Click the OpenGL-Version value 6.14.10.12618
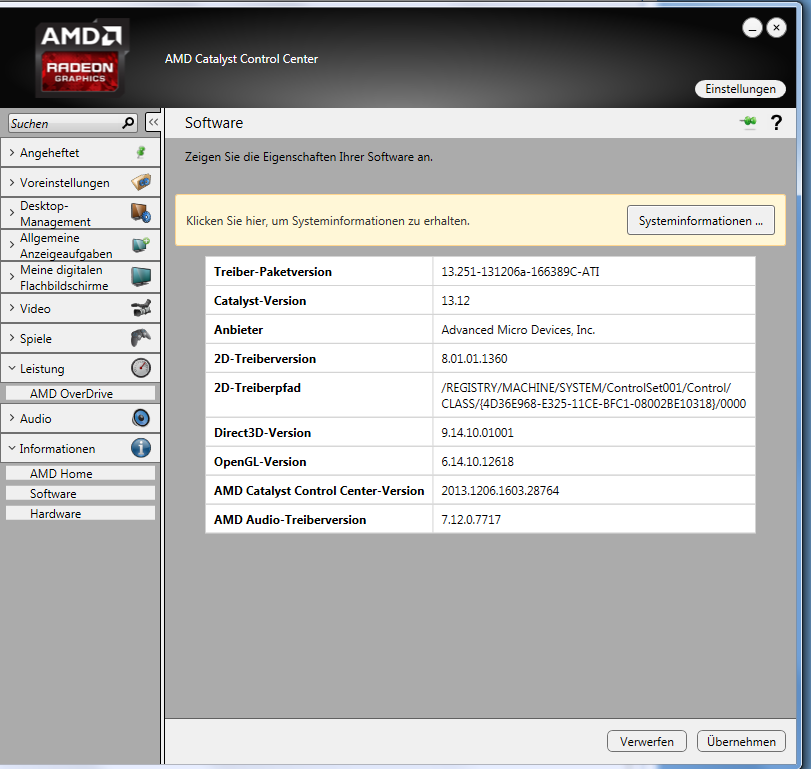The height and width of the screenshot is (769, 811). pyautogui.click(x=477, y=461)
